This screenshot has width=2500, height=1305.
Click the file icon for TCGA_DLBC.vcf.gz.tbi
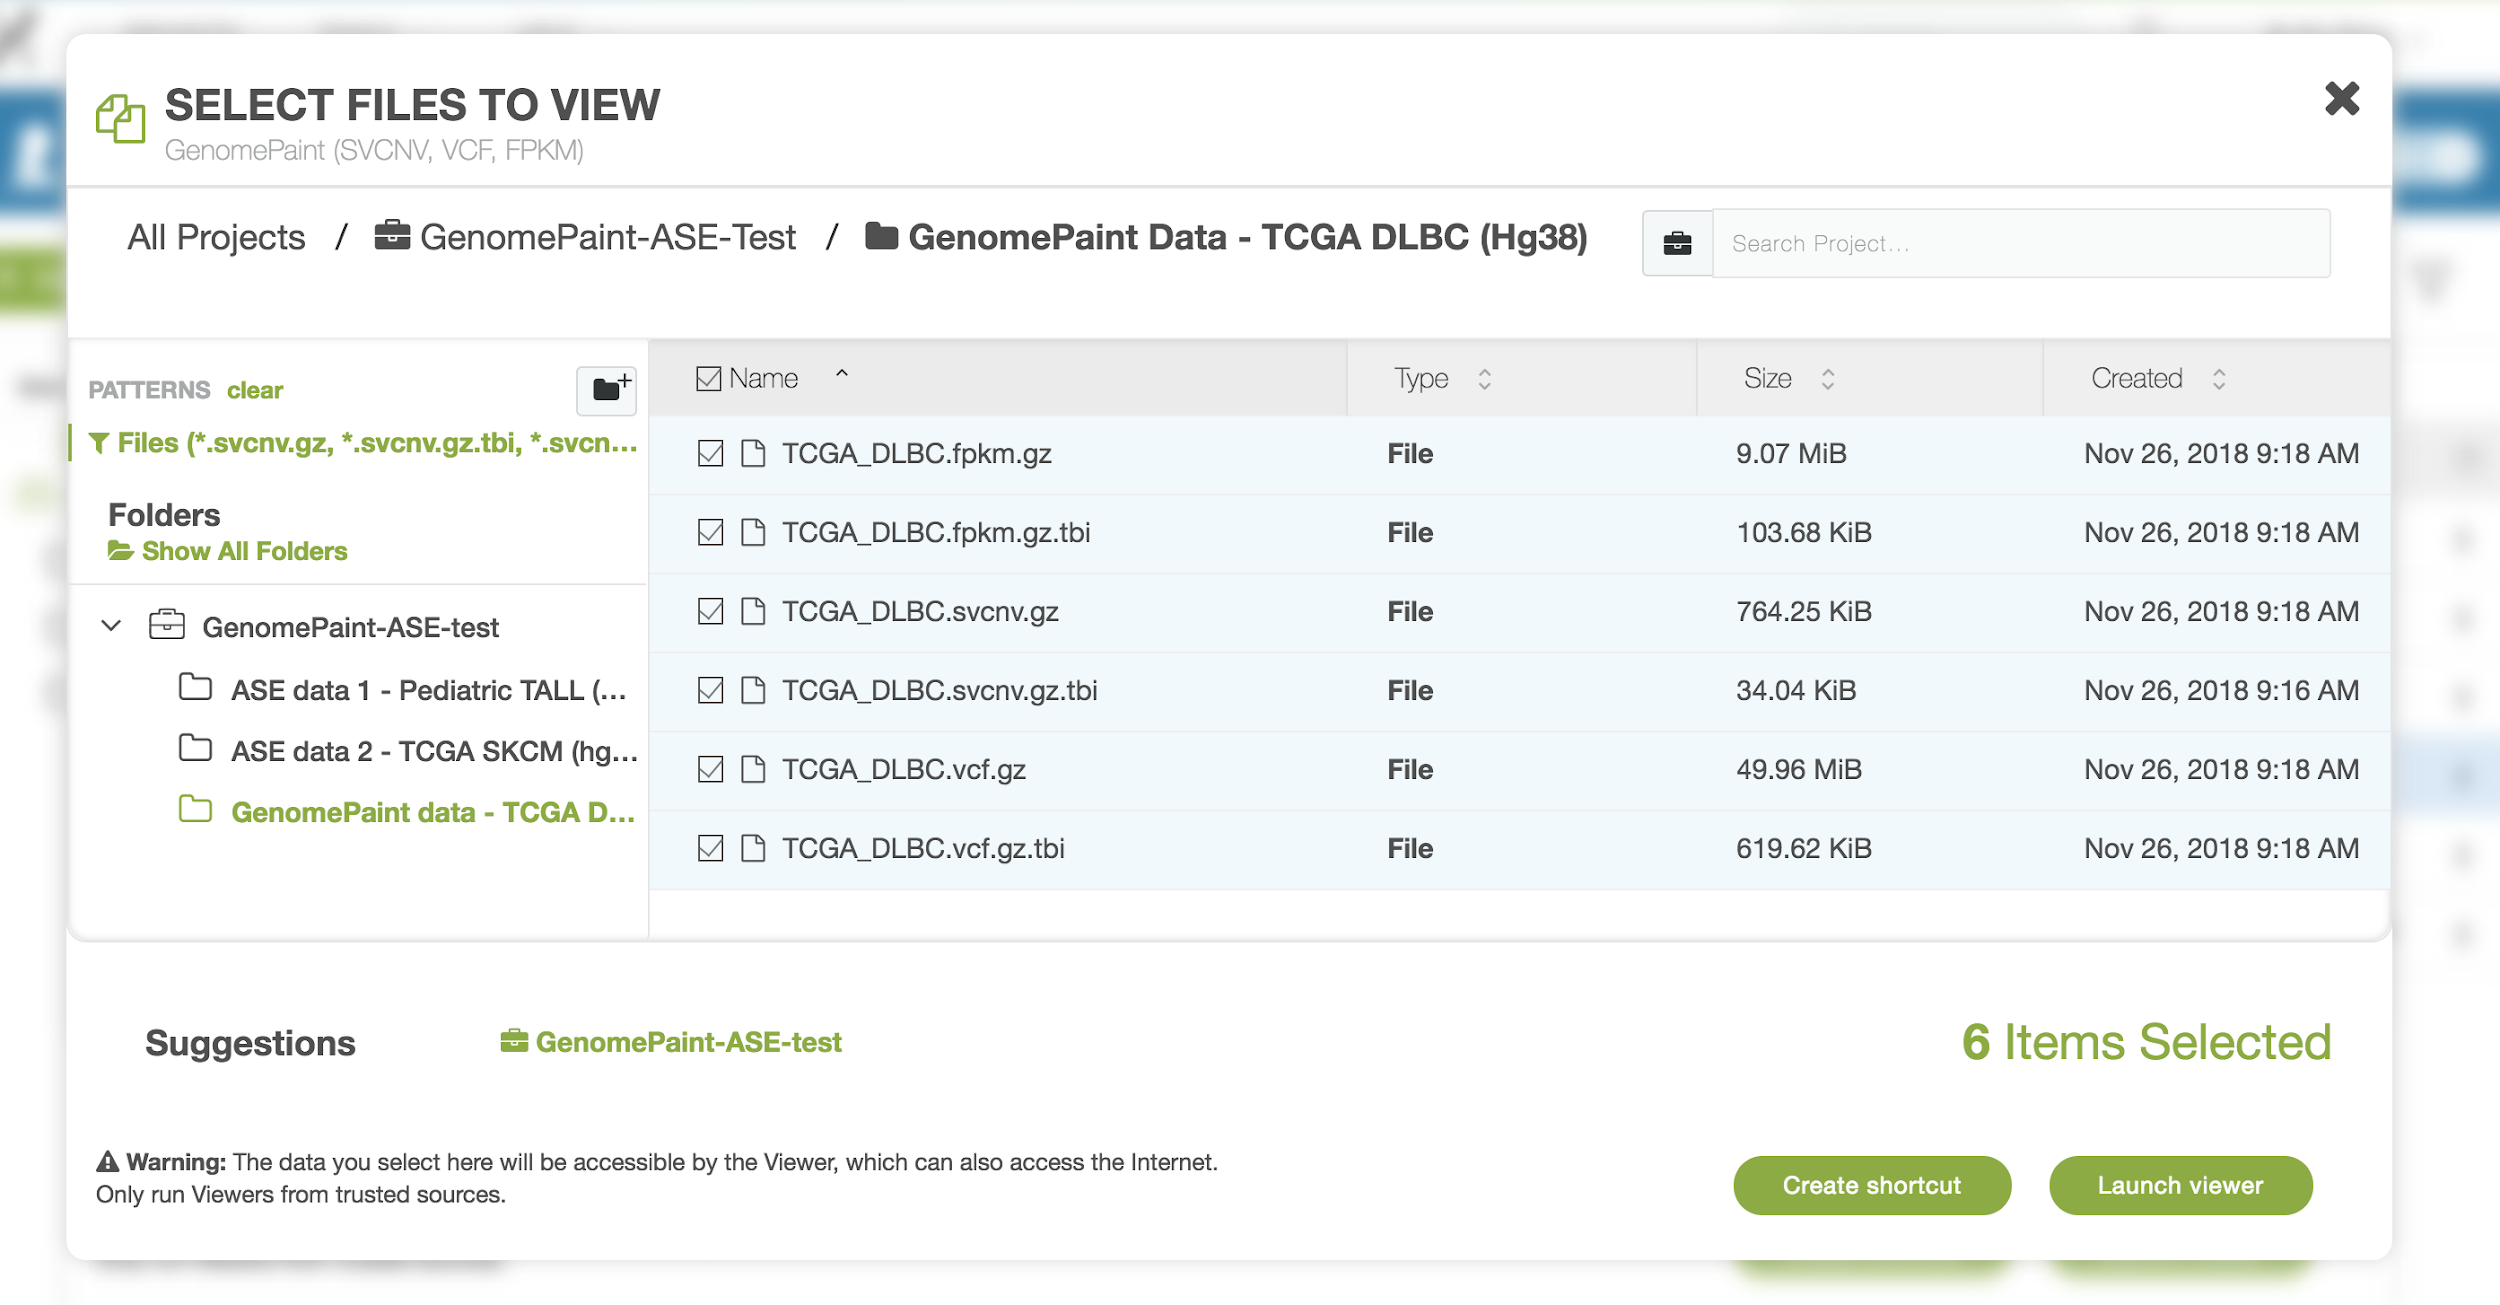(753, 848)
